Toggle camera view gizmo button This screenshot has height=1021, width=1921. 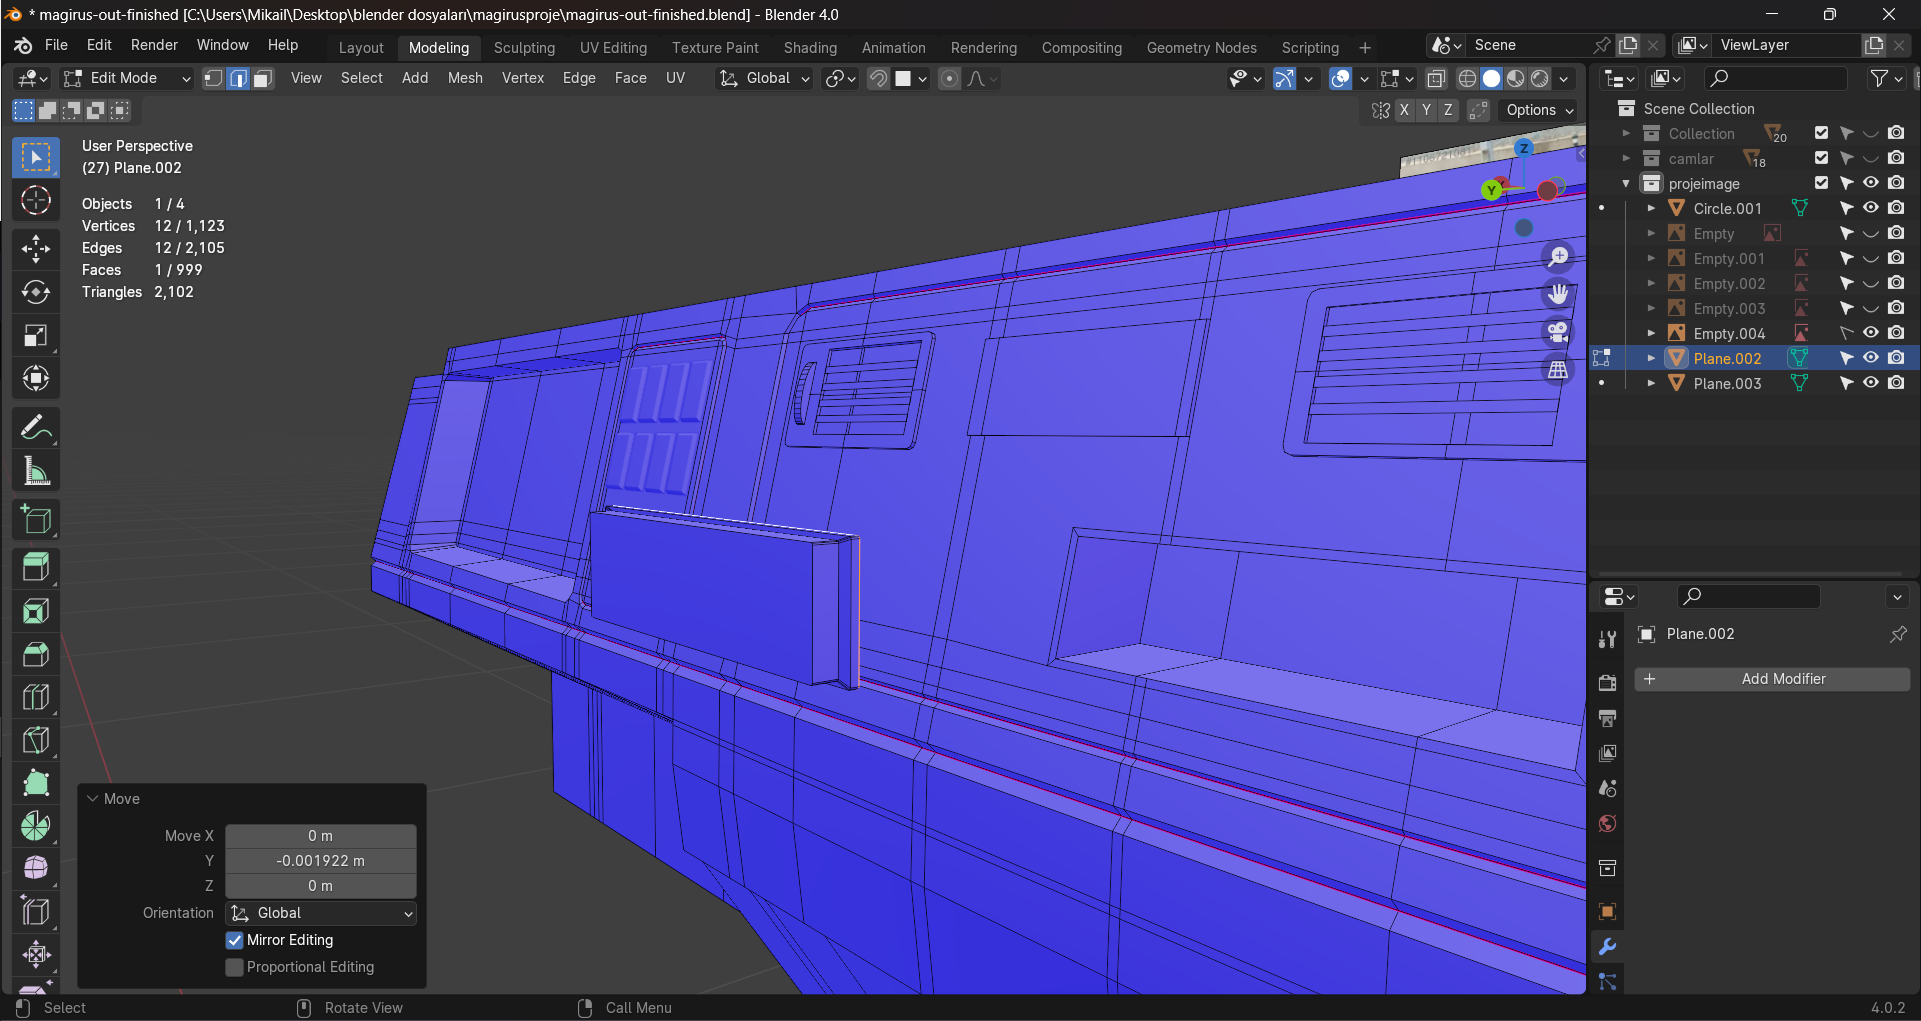1558,332
